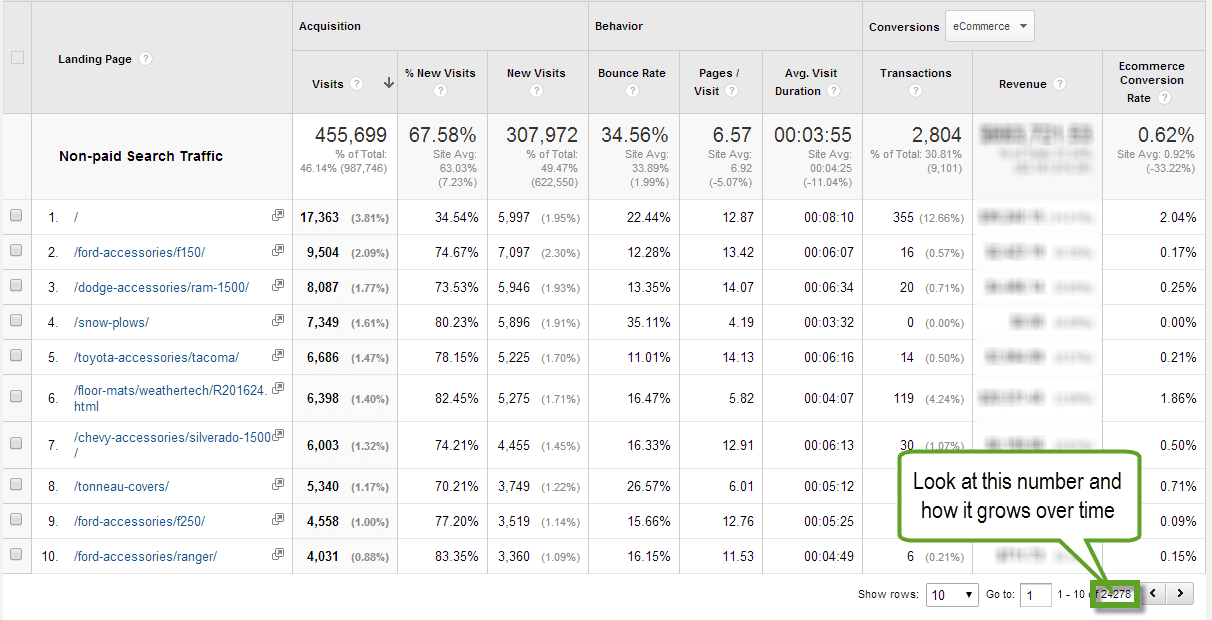Sort by Visits column header
The height and width of the screenshot is (620, 1212).
328,84
